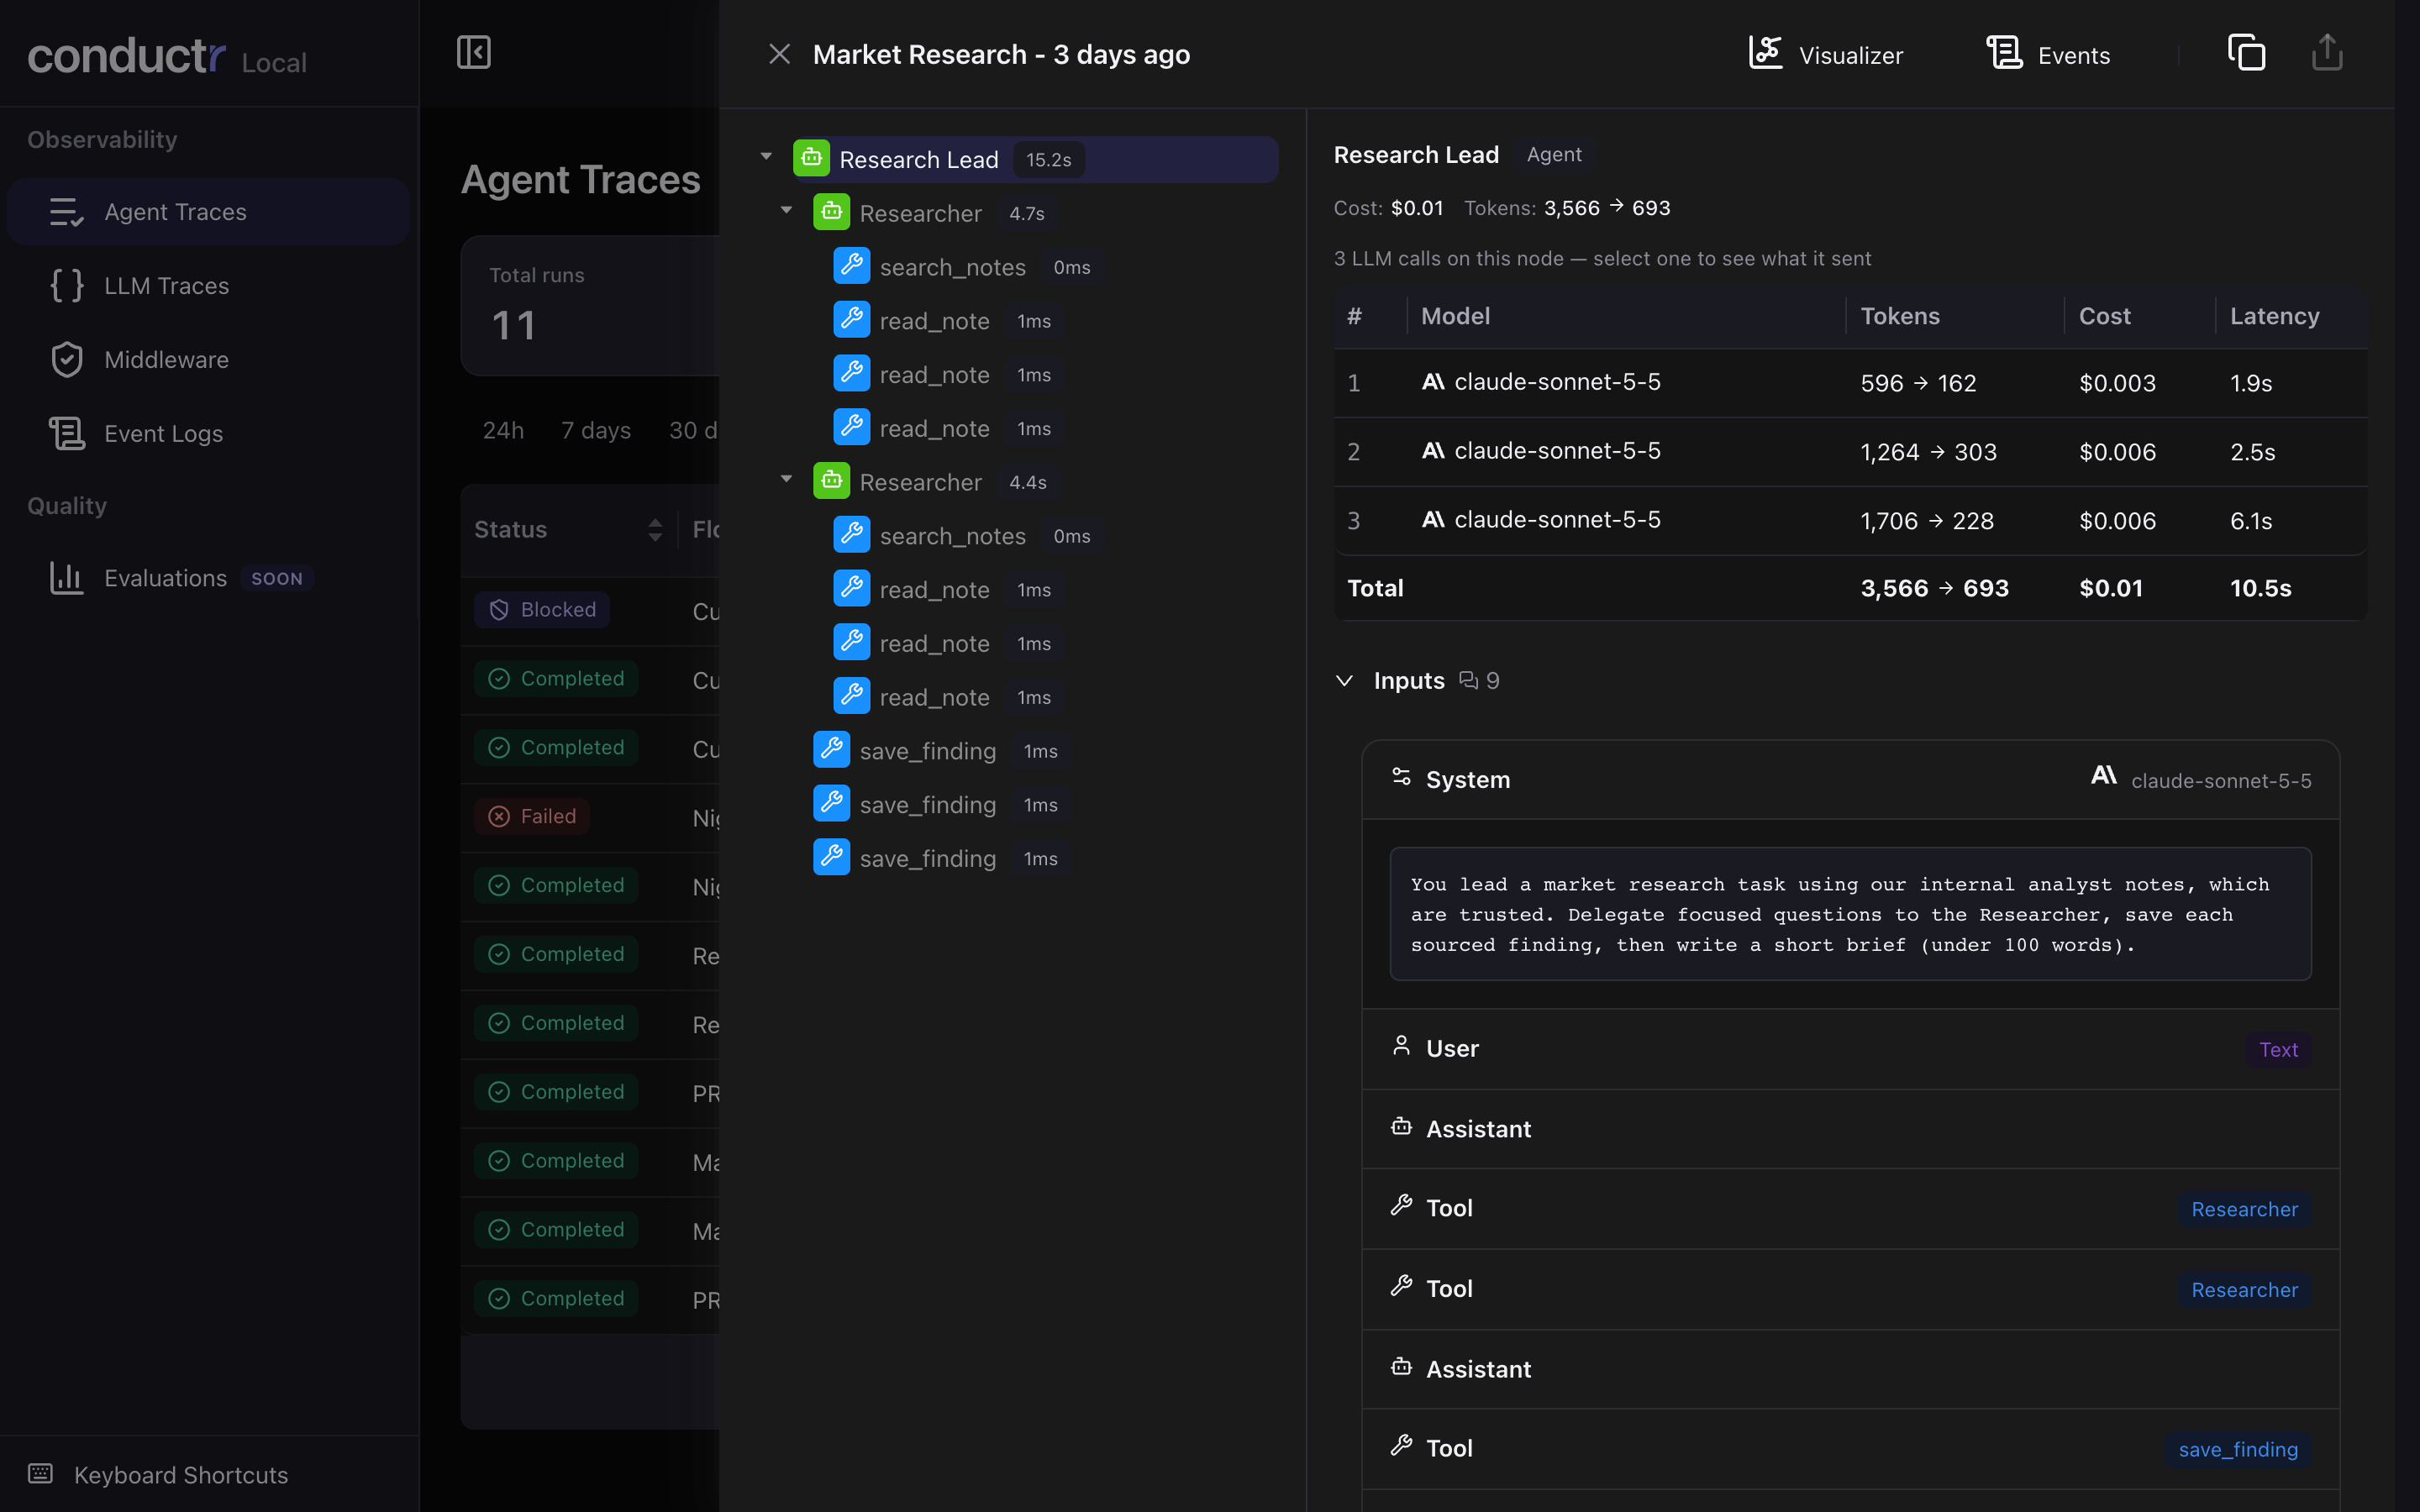
Task: Collapse the Research Lead tree node
Action: click(766, 156)
